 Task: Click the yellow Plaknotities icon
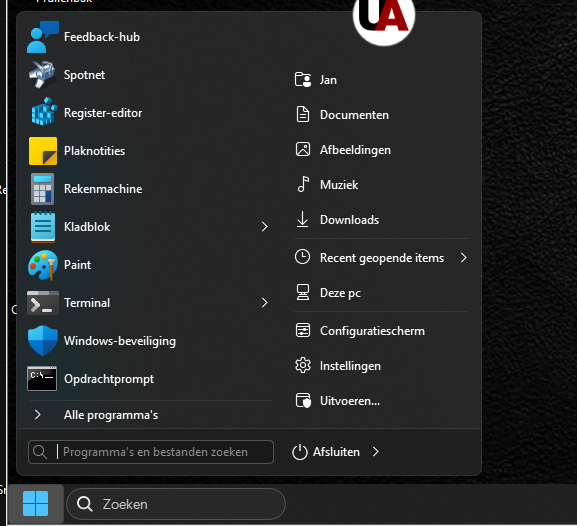coord(43,151)
